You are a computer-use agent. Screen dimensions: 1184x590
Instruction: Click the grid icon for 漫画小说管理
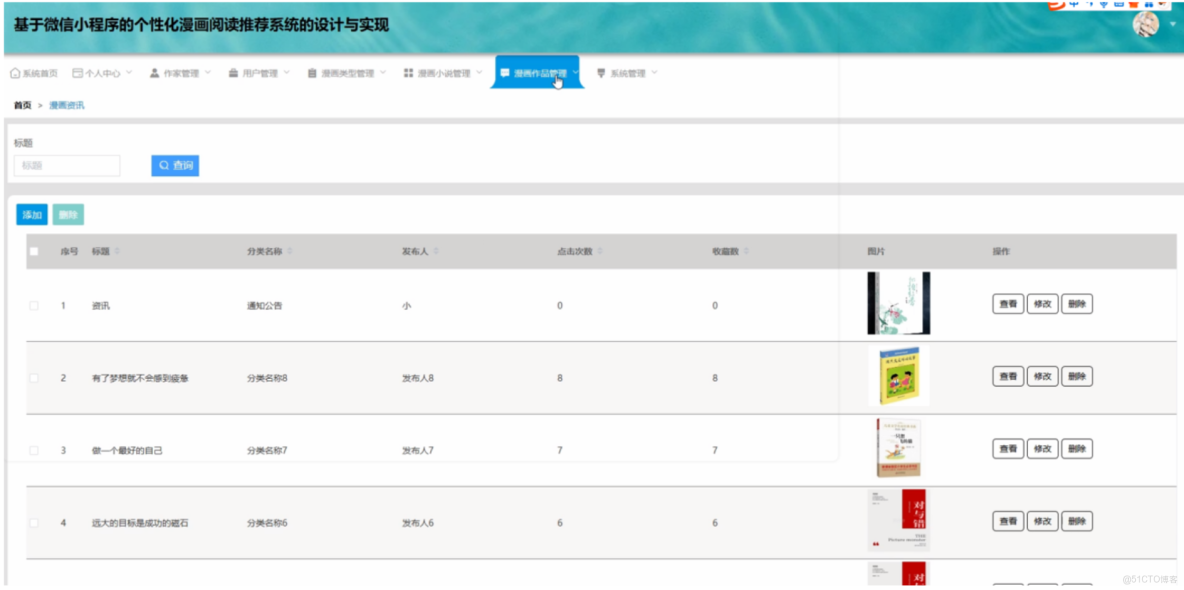click(409, 73)
